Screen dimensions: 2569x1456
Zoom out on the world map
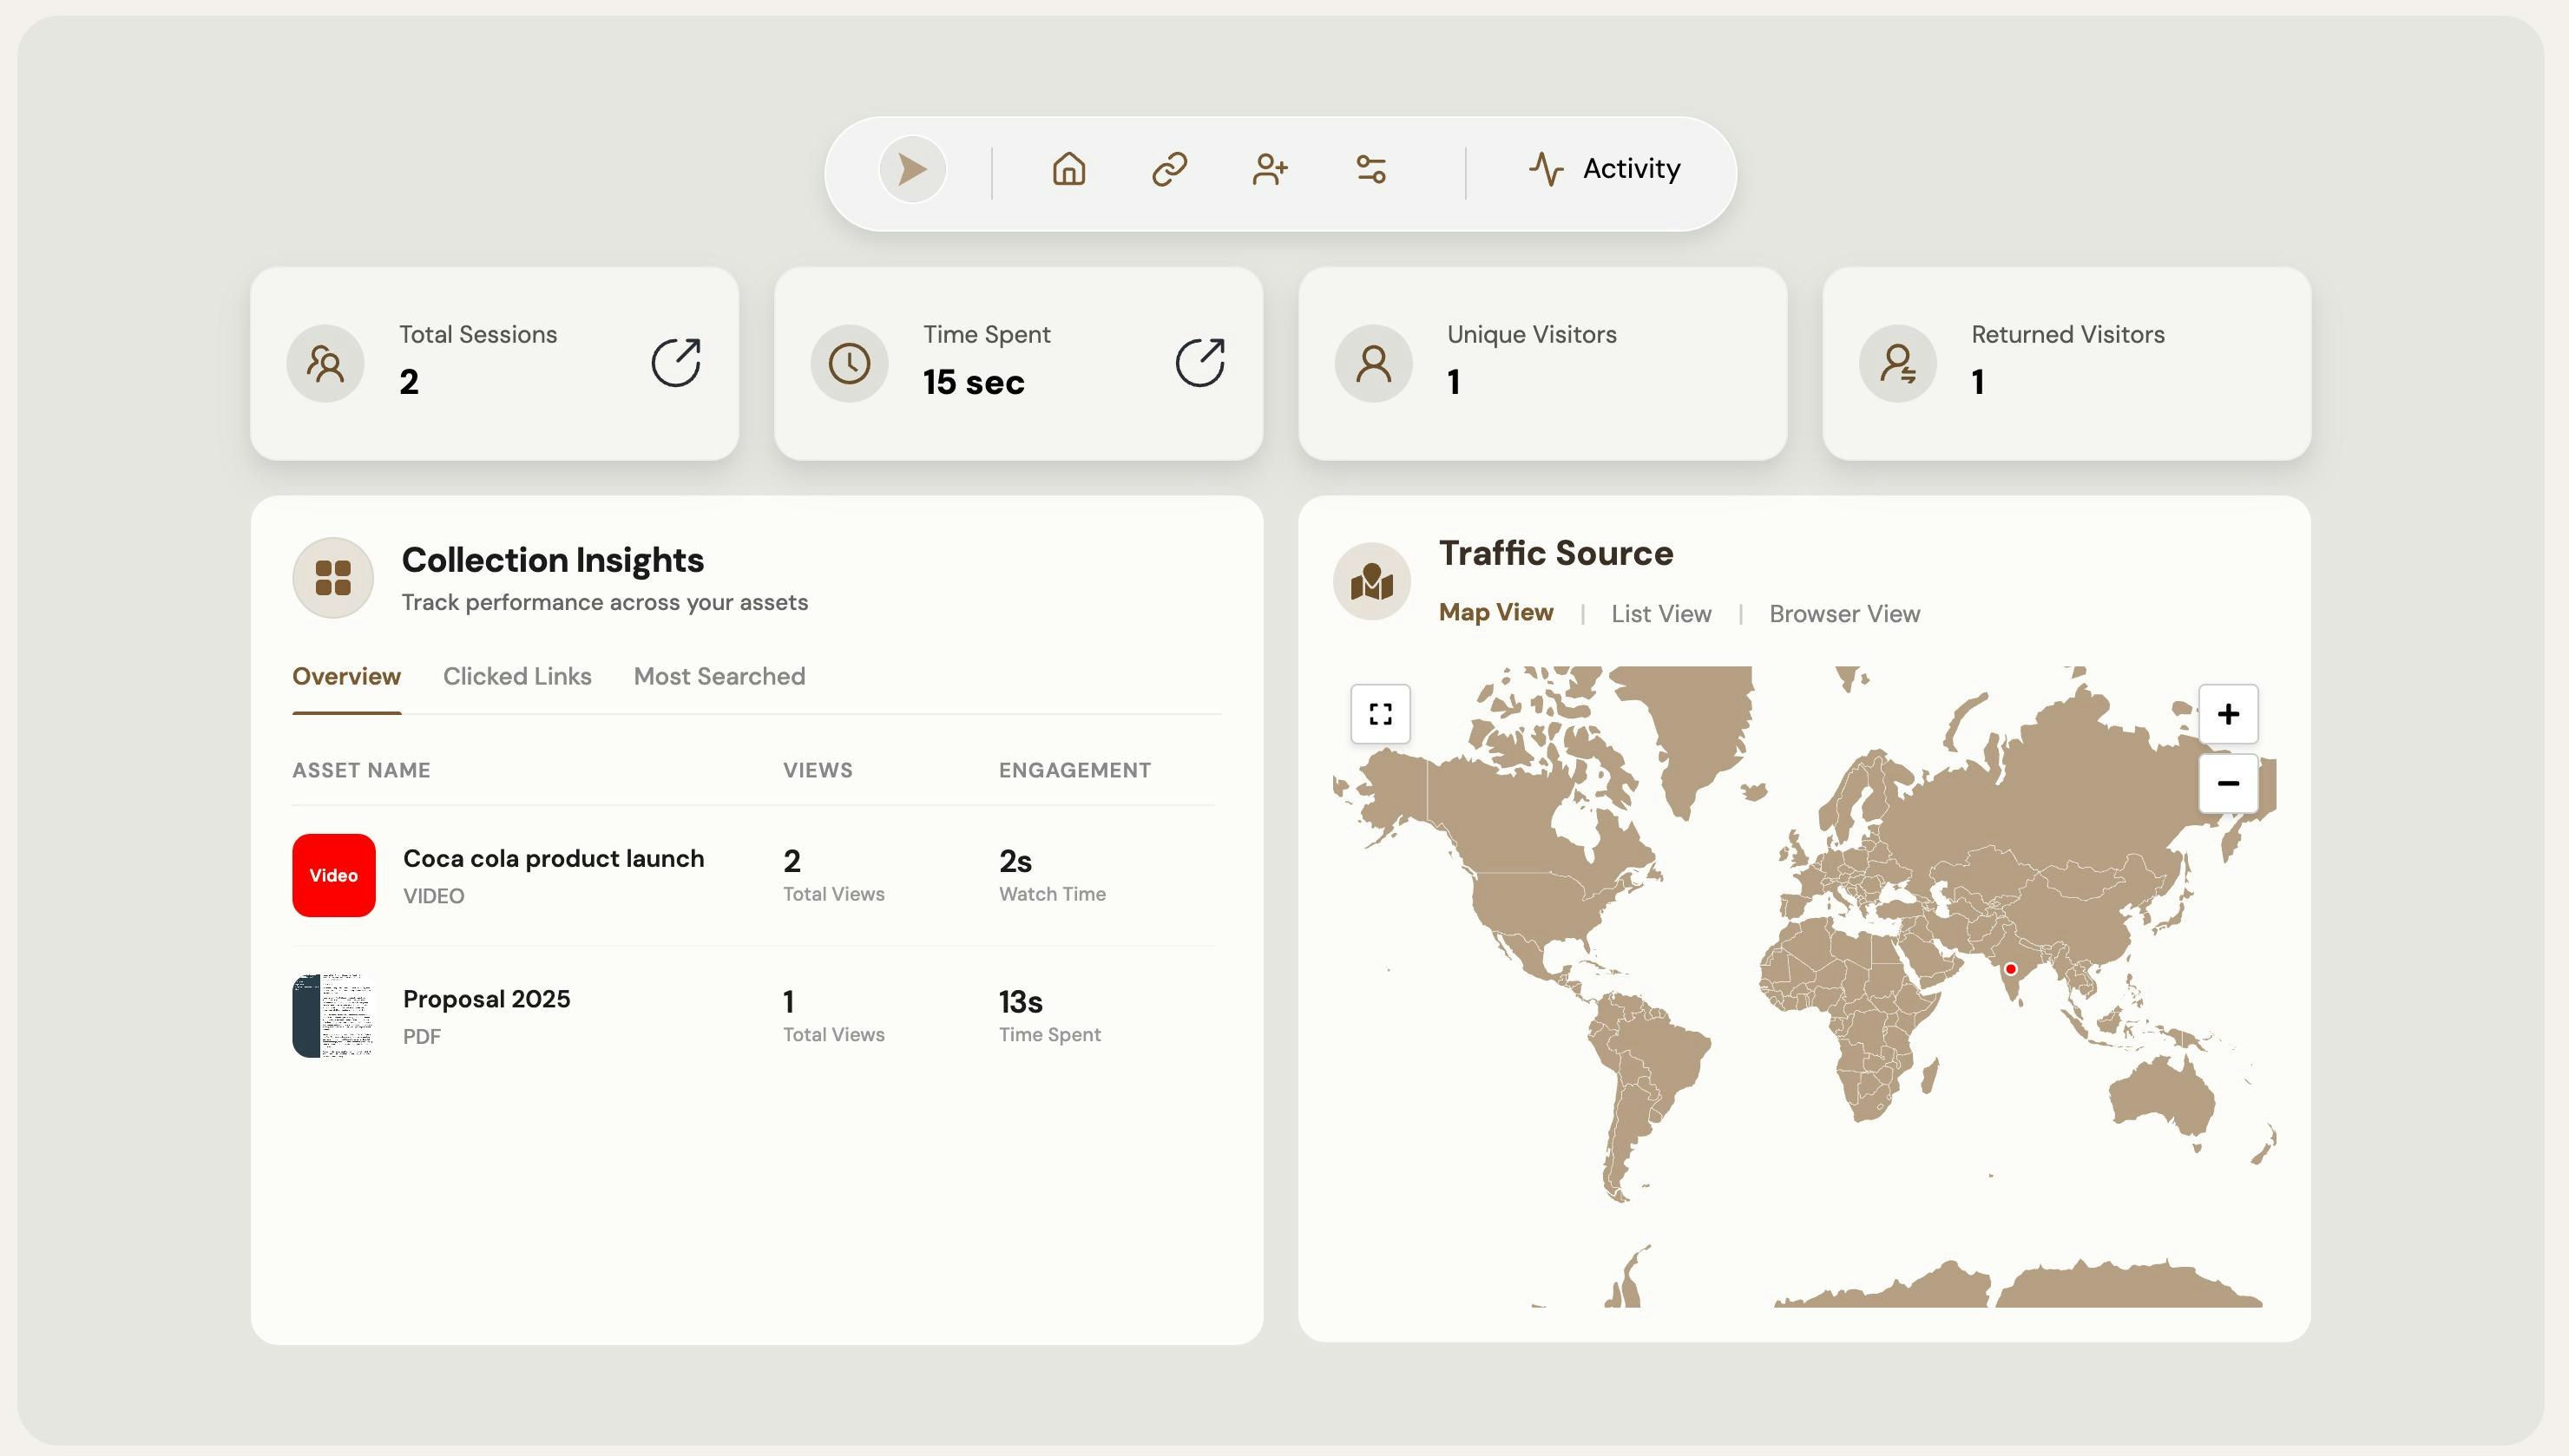click(2228, 783)
